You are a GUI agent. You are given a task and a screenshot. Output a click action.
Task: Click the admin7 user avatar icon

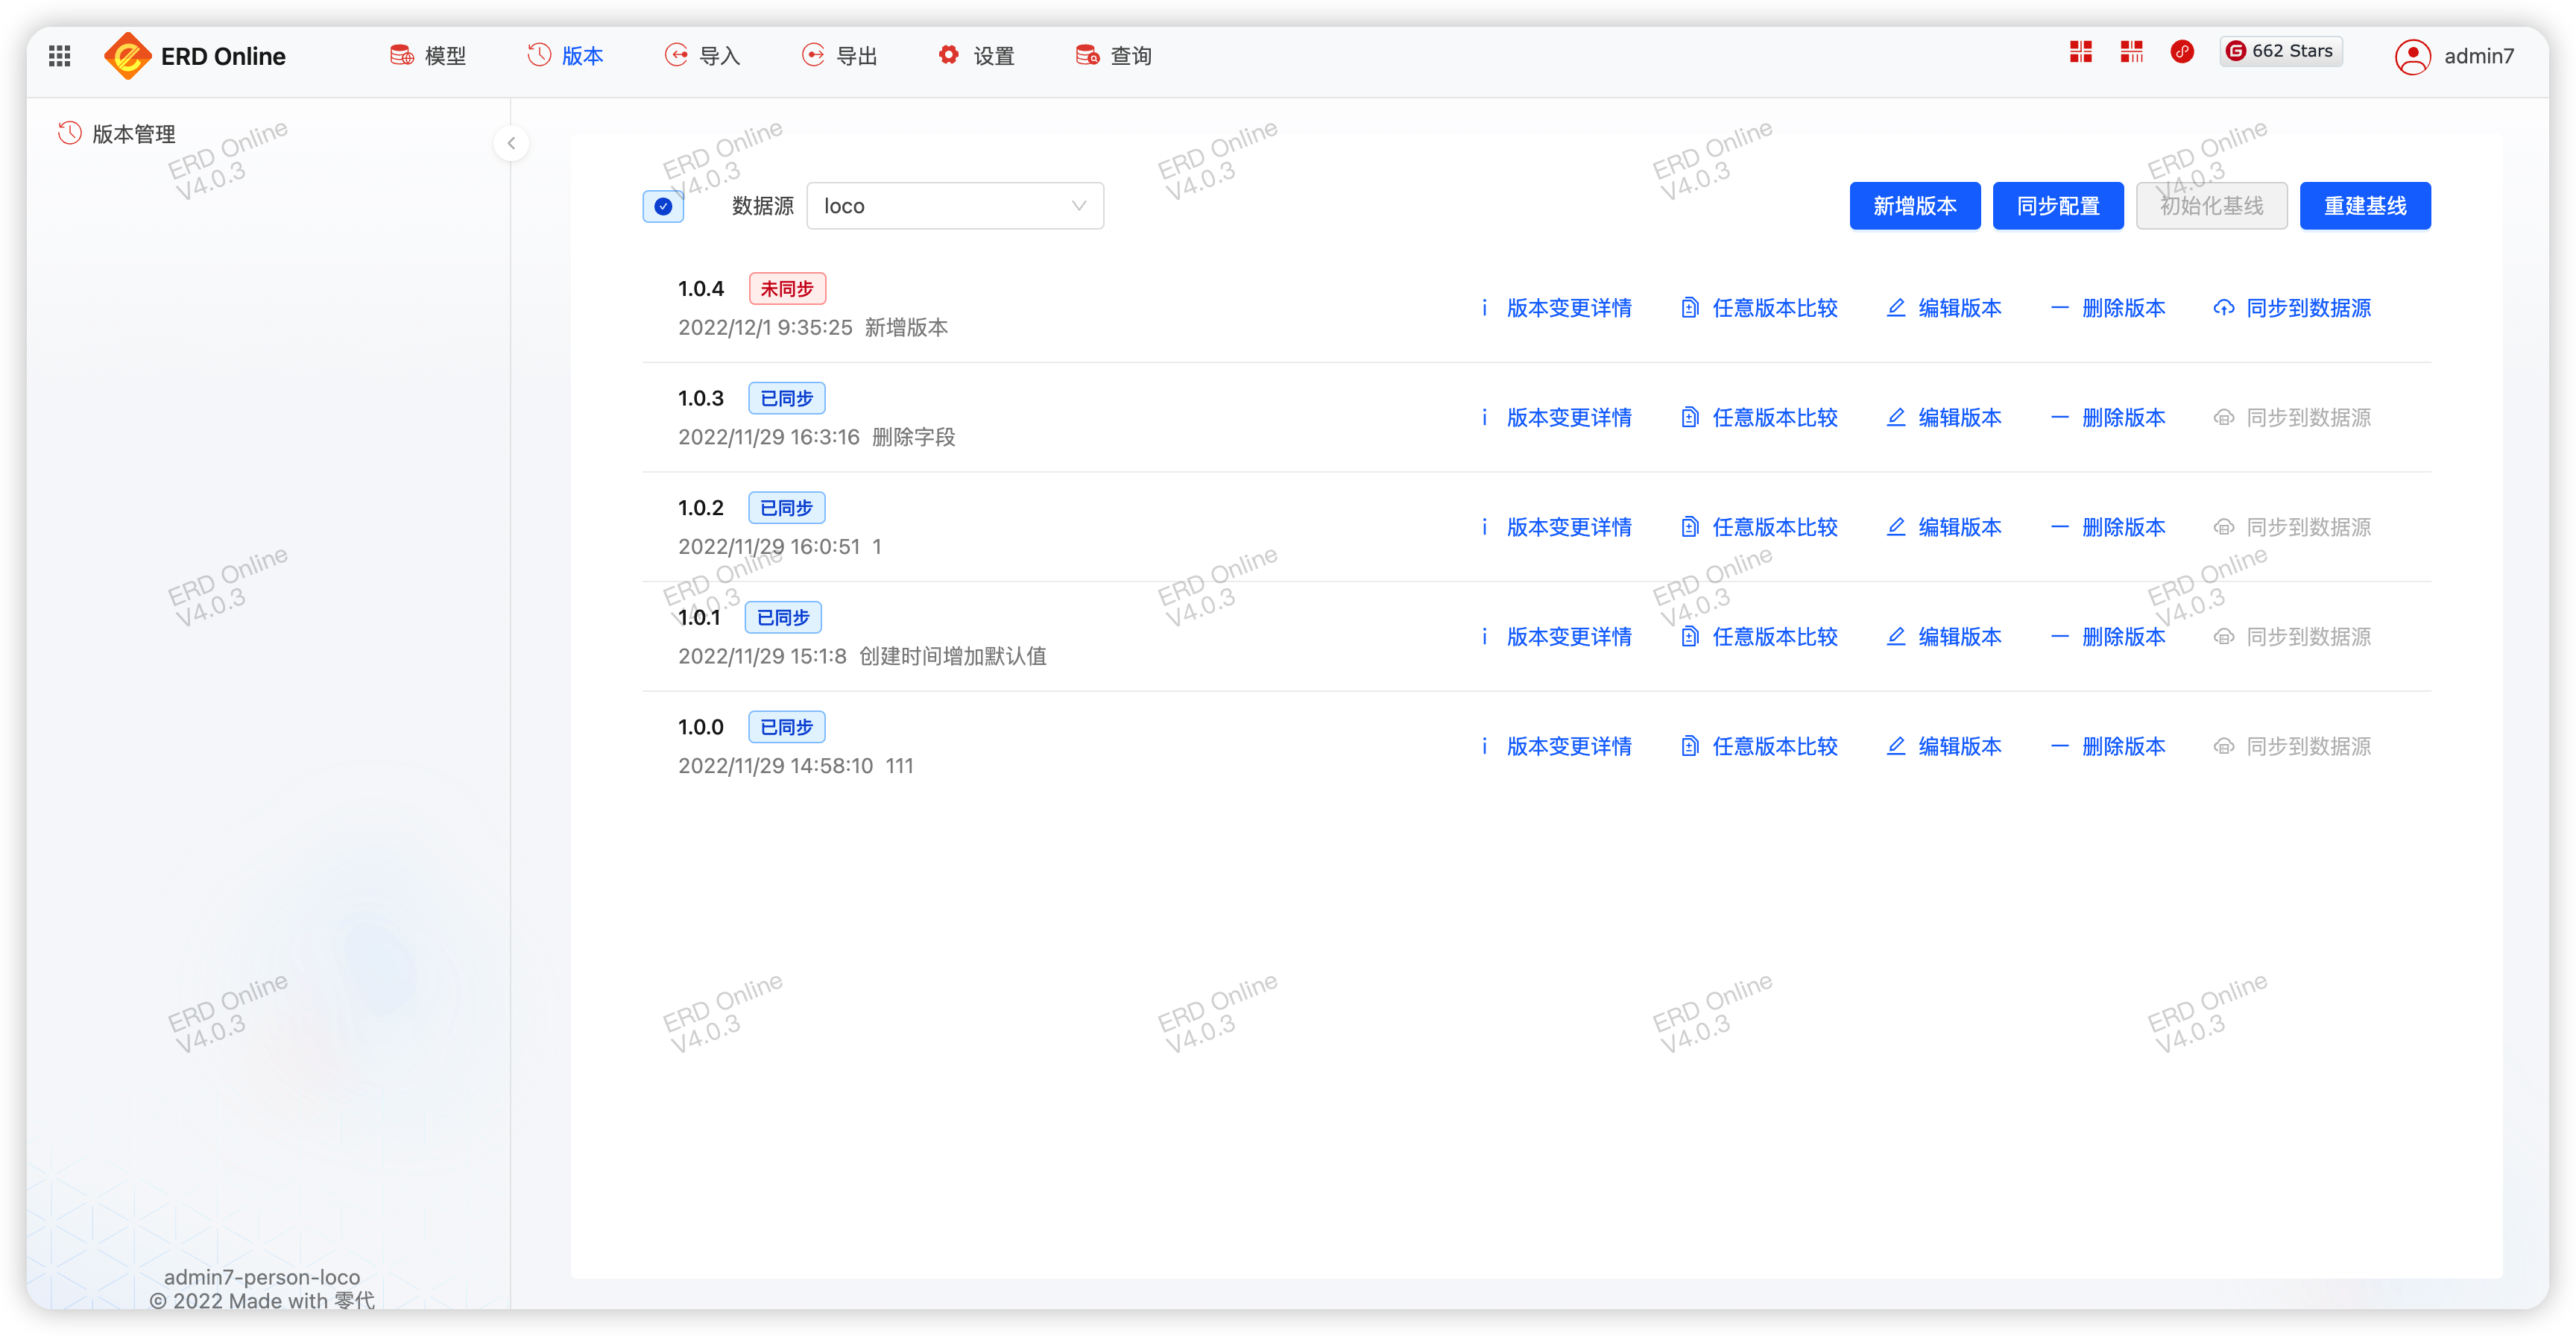(x=2412, y=56)
